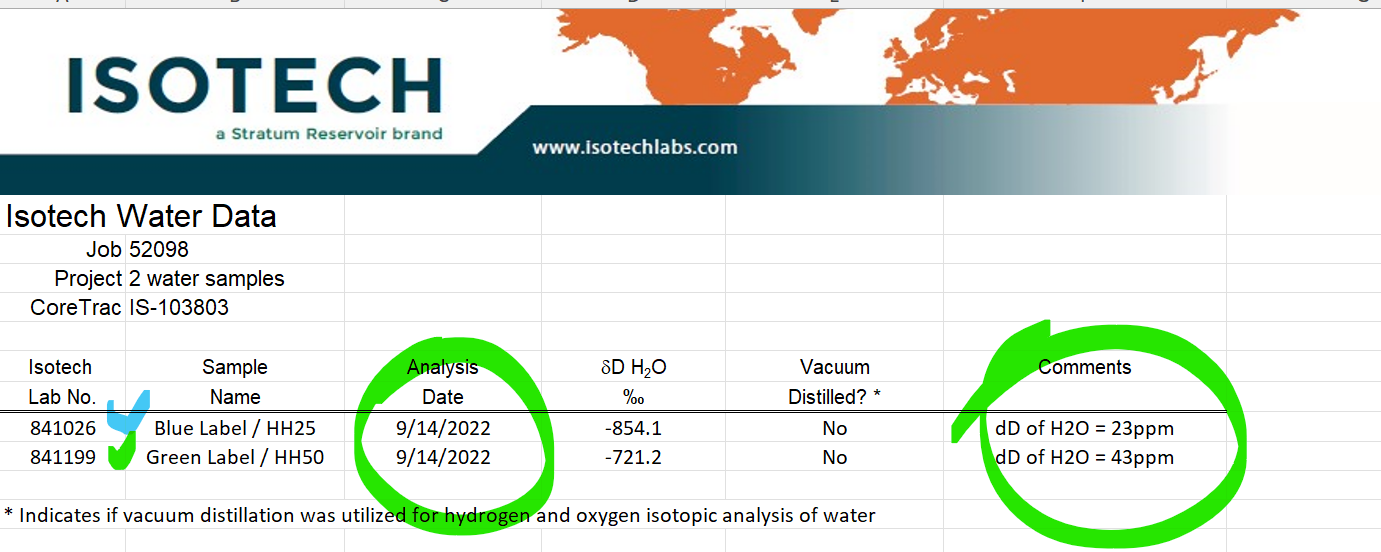Select the 'Isotech' column header cell
Viewport: 1381px width, 552px height.
[60, 367]
